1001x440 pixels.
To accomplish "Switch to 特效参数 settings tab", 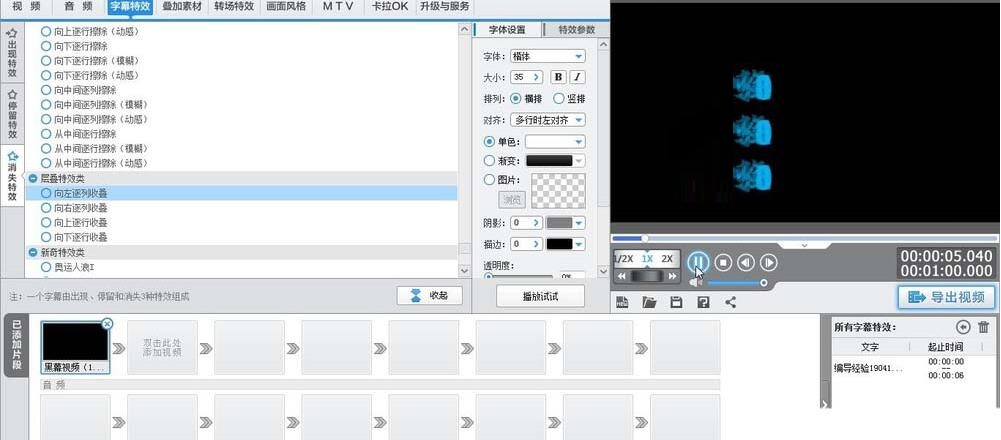I will click(576, 30).
